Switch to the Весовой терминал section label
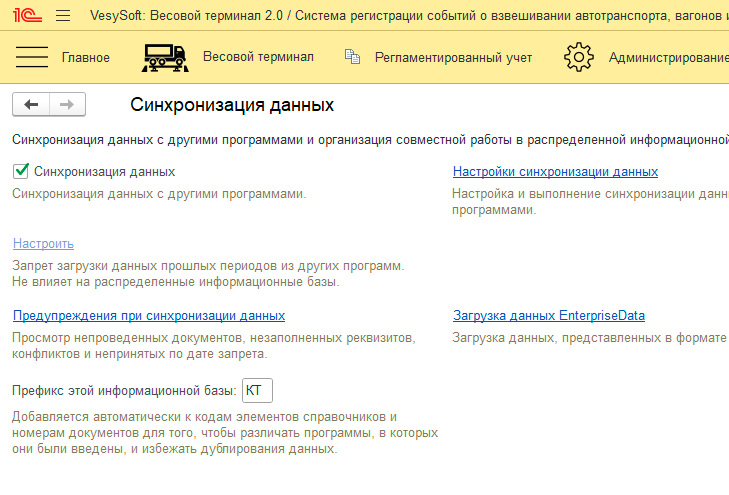The image size is (729, 495). 258,57
